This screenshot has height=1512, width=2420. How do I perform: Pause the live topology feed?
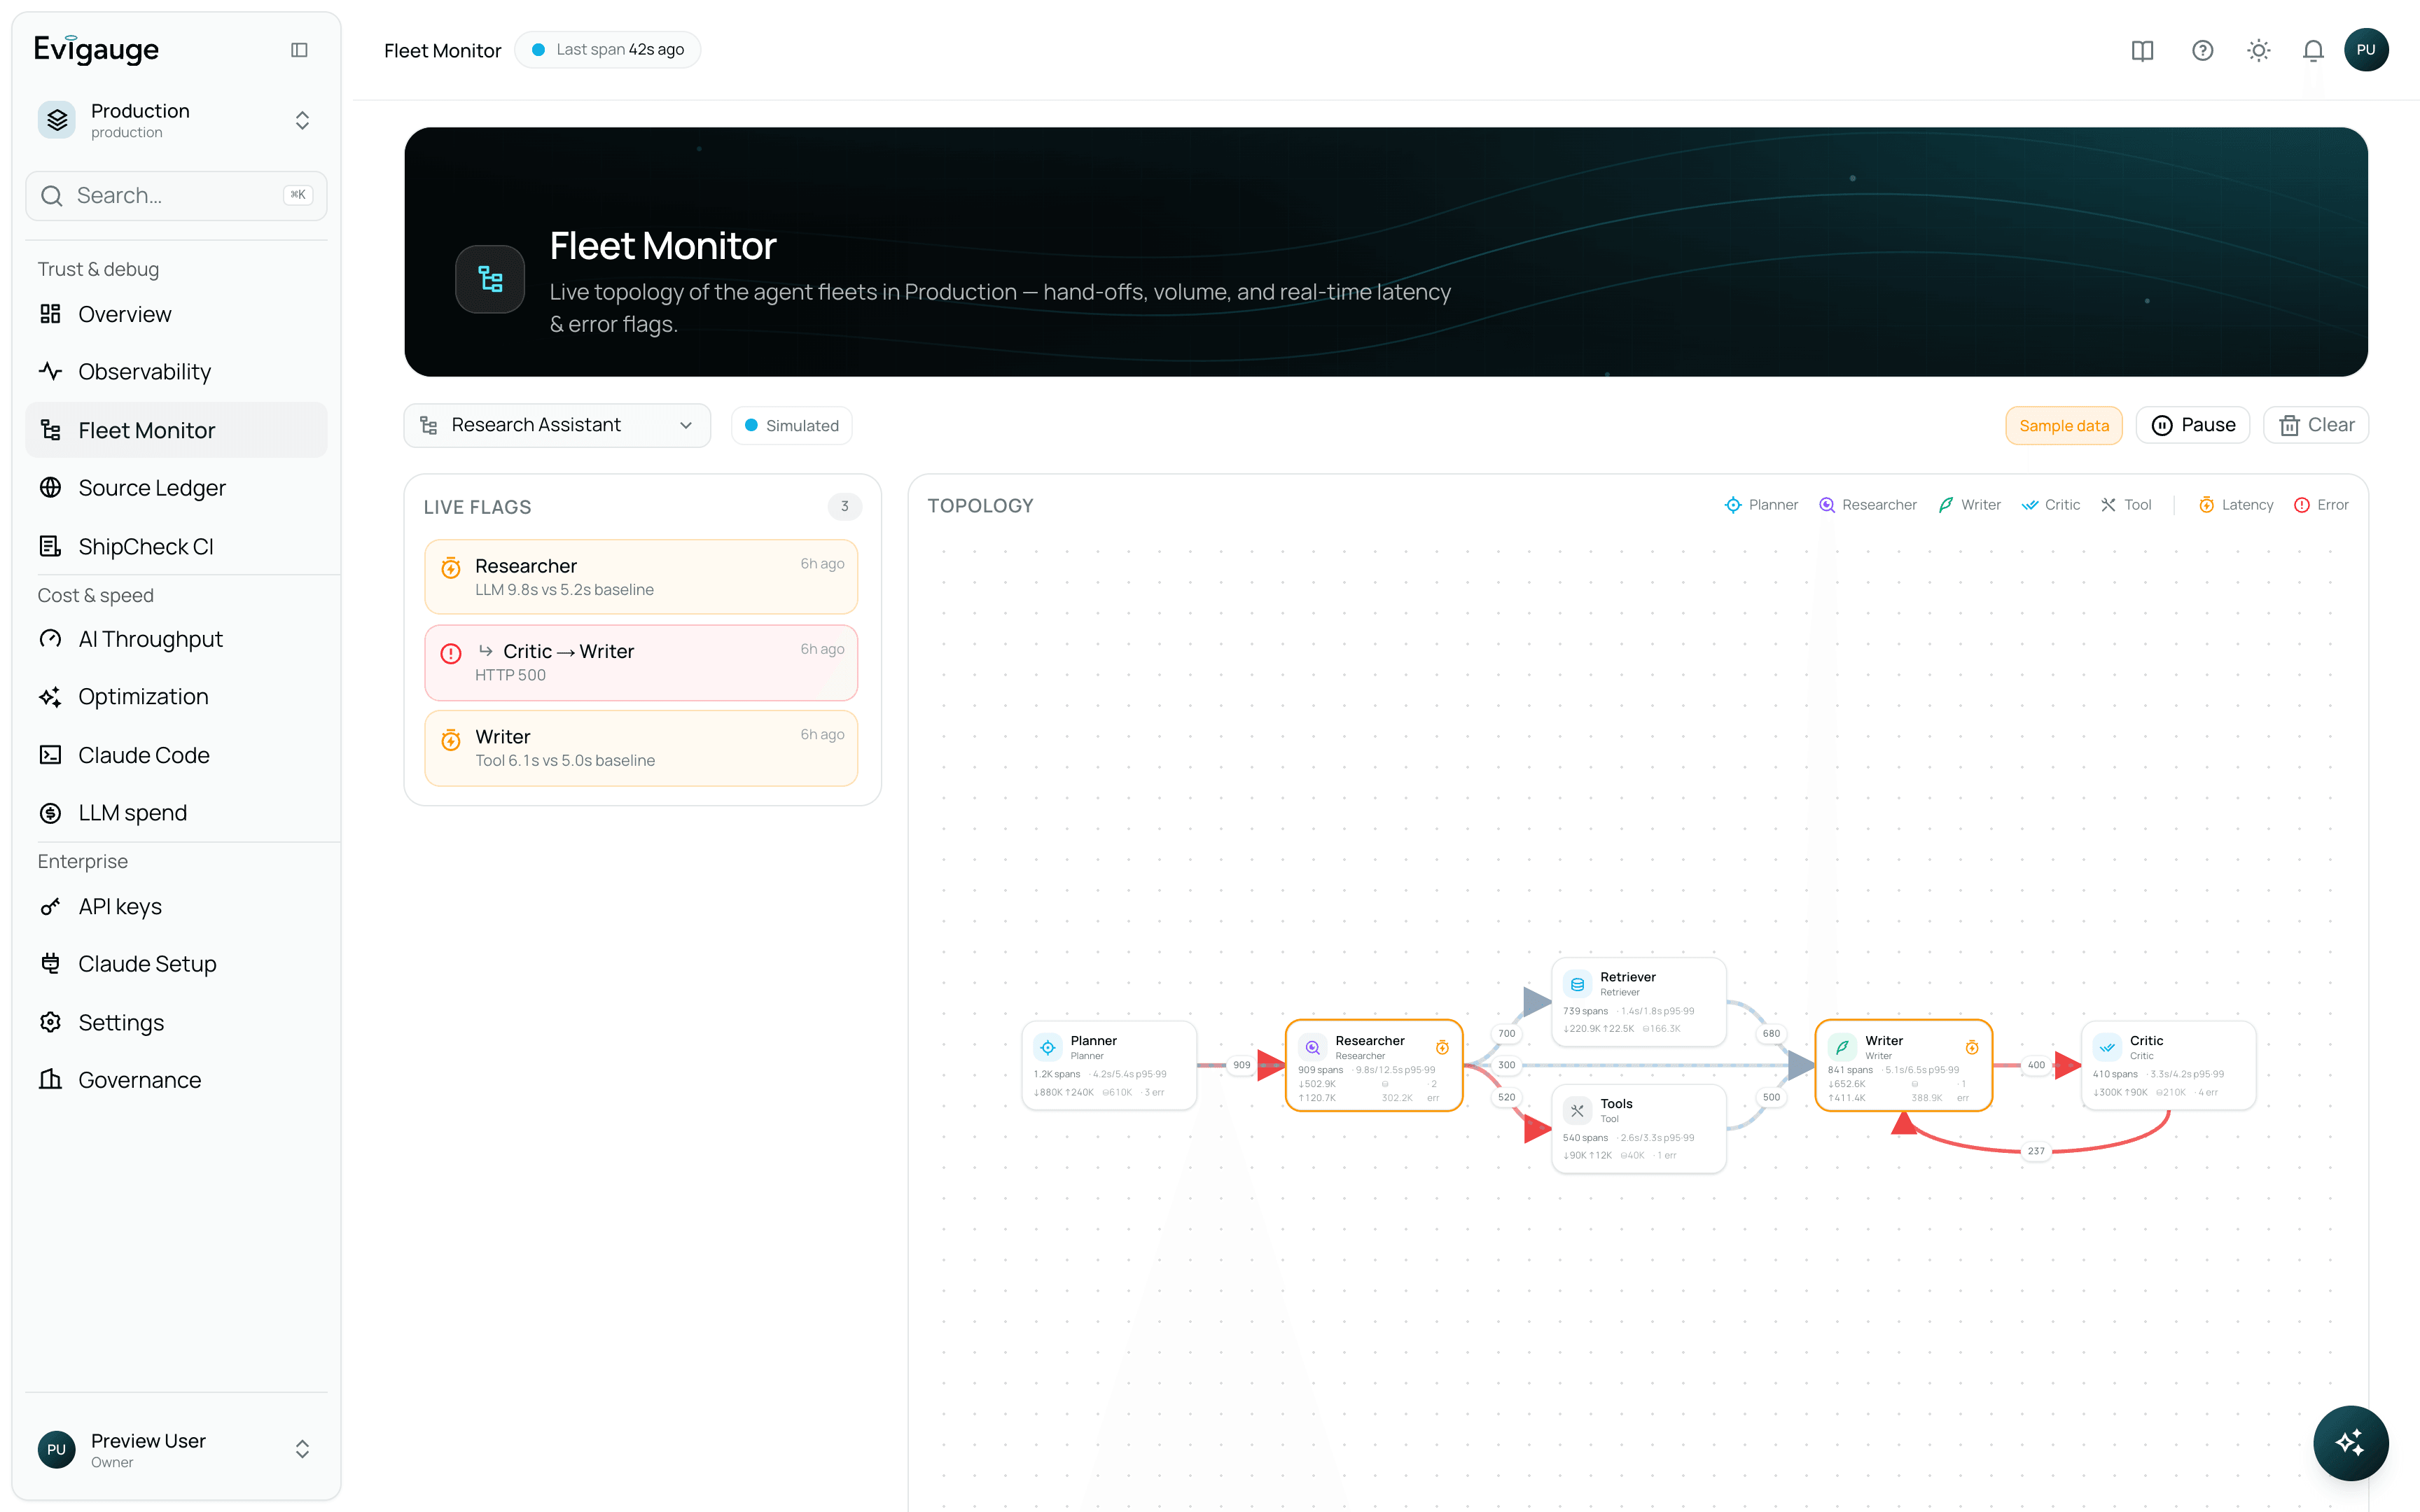tap(2192, 425)
